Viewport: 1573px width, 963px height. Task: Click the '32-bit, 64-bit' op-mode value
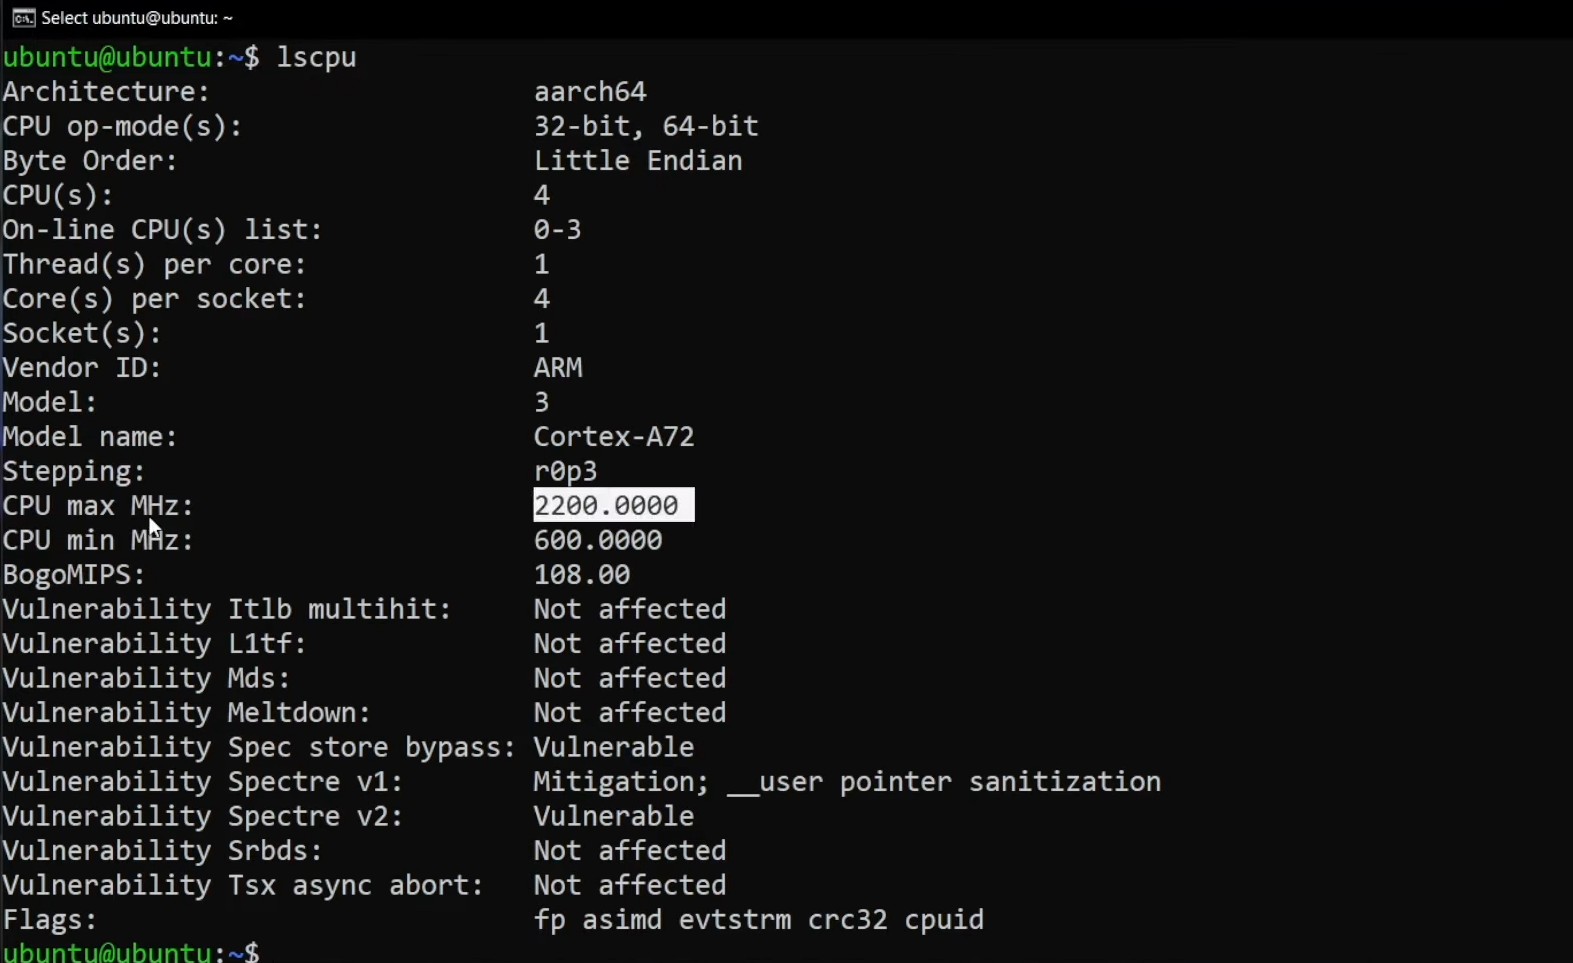[x=645, y=127]
